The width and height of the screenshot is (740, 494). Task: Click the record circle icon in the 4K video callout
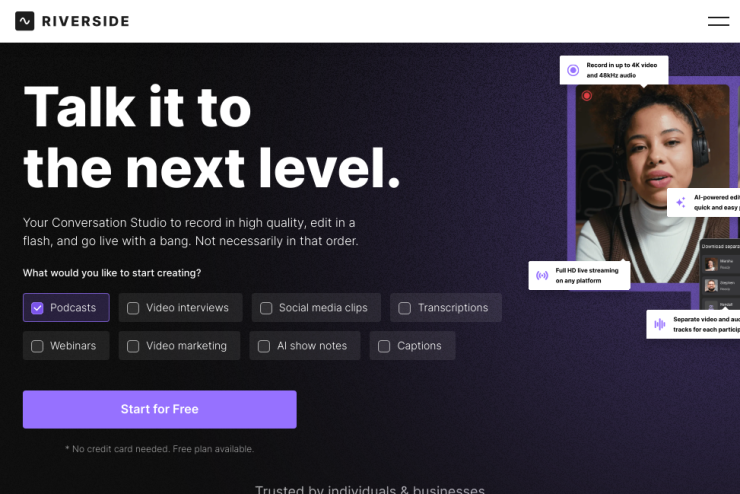(573, 70)
